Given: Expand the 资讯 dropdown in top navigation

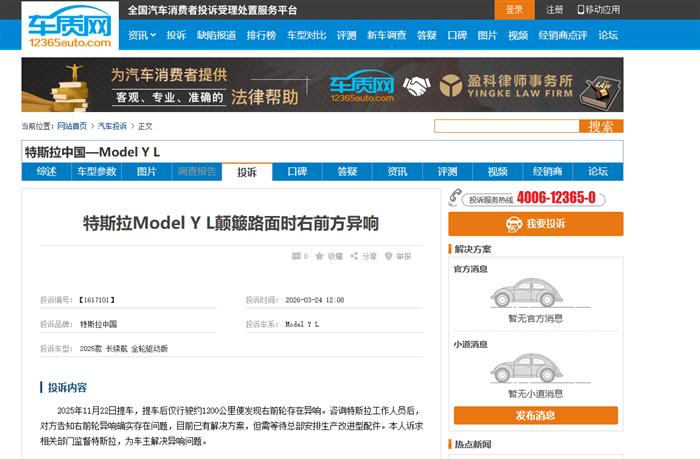Looking at the screenshot, I should [x=141, y=35].
